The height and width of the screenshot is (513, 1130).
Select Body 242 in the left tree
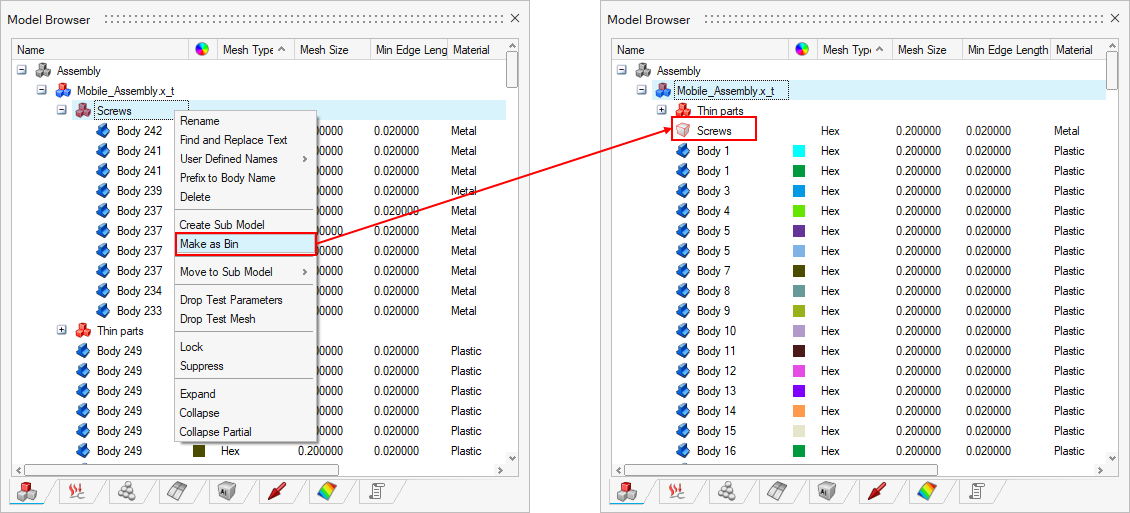point(139,131)
